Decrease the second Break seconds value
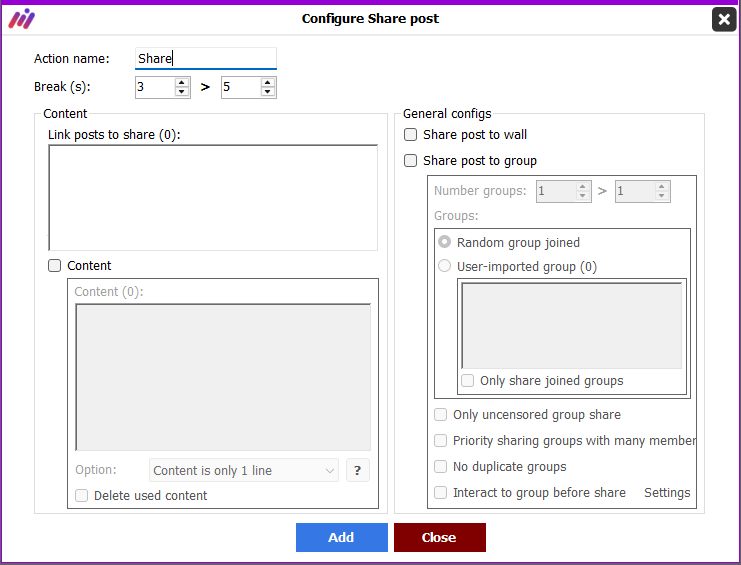 (267, 92)
